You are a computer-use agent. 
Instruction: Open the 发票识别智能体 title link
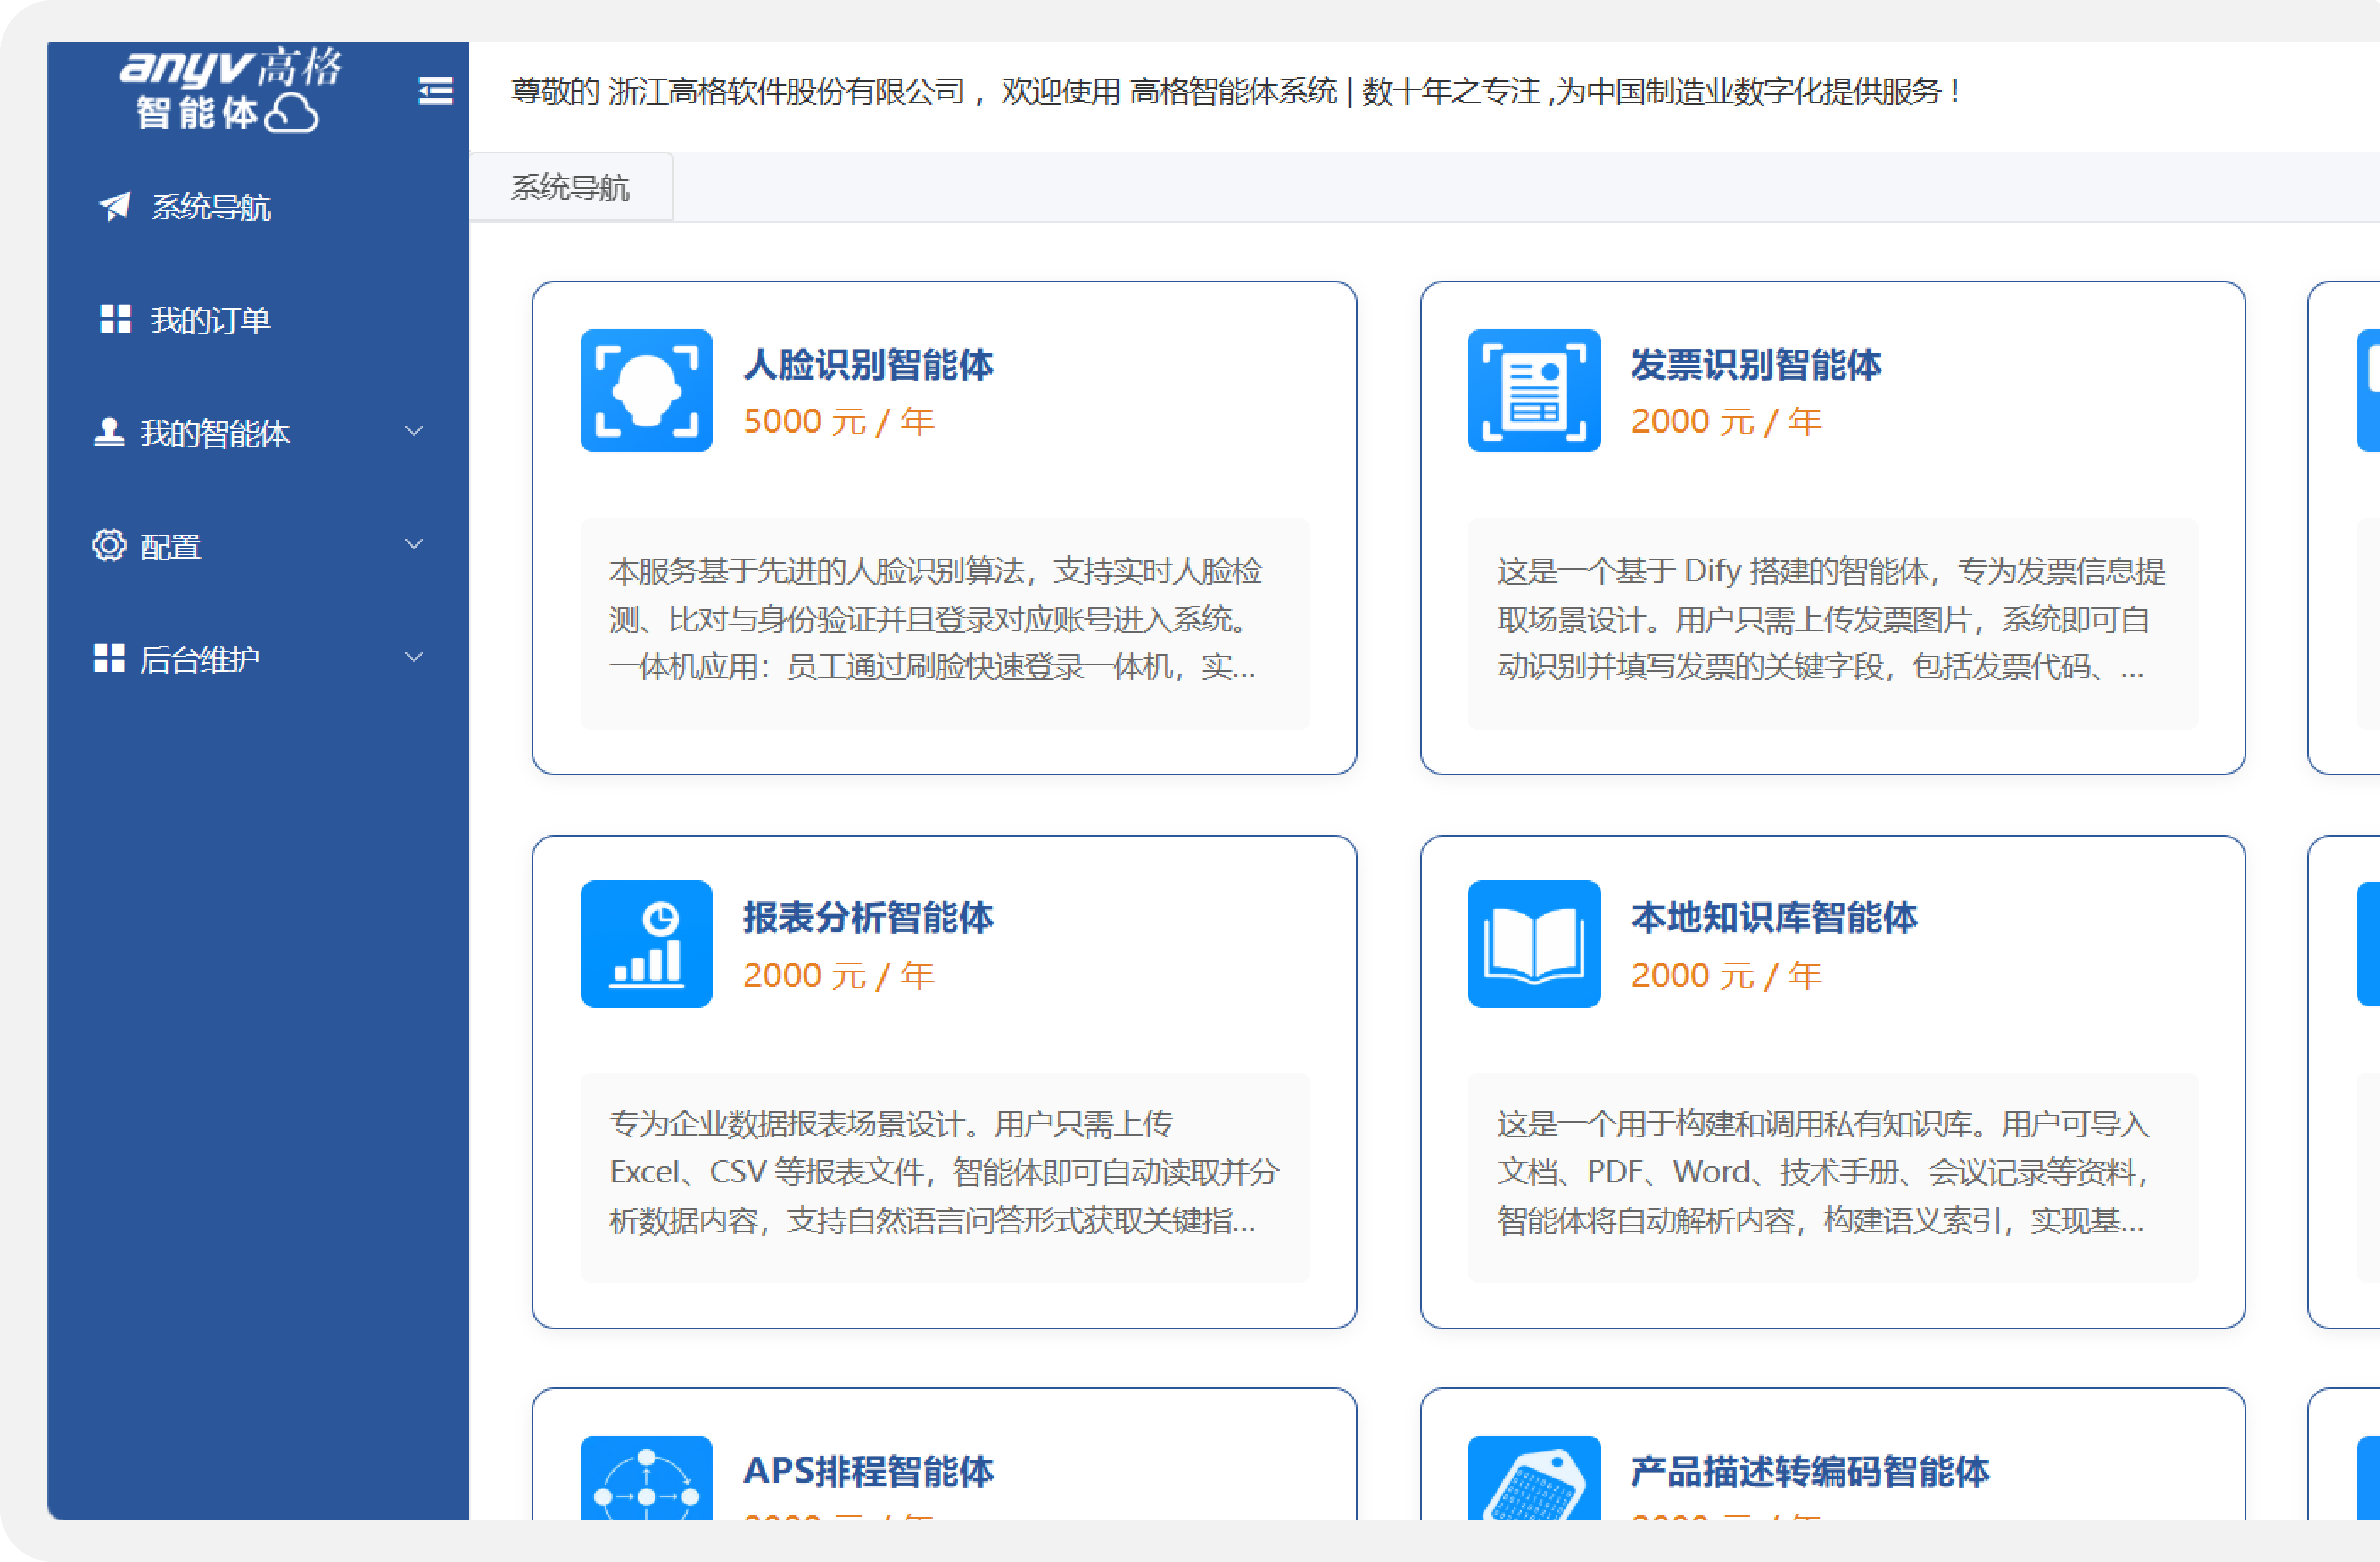(1755, 364)
